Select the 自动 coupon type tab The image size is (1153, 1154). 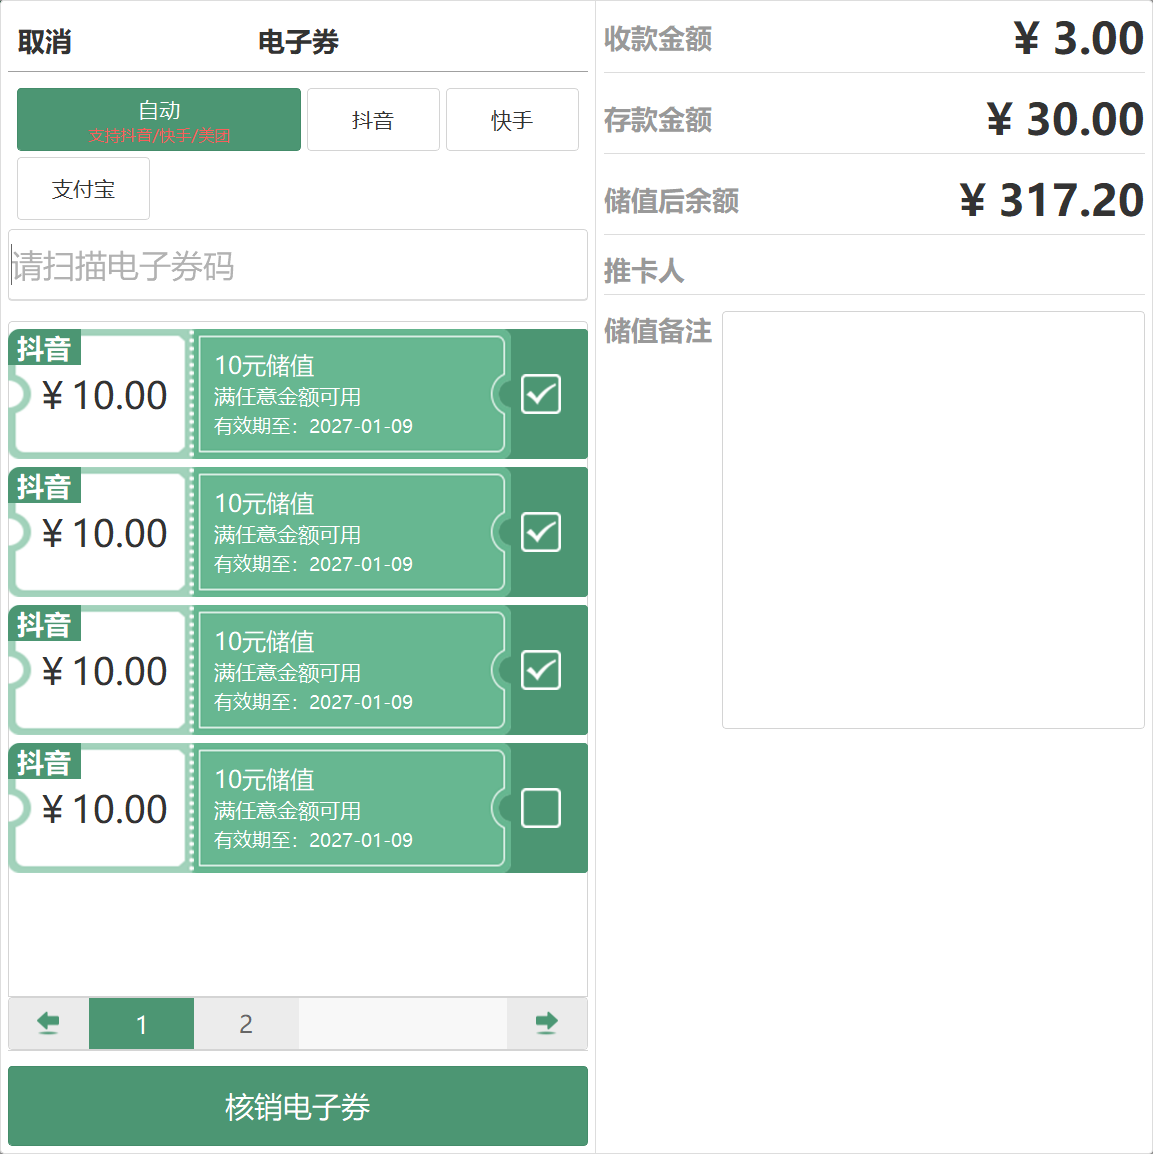[159, 120]
